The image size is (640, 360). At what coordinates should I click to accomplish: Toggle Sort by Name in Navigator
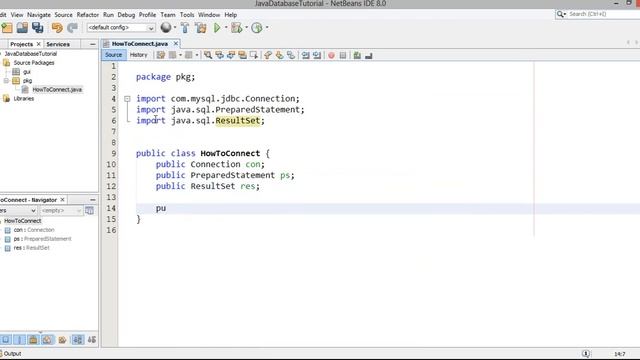[x=78, y=340]
